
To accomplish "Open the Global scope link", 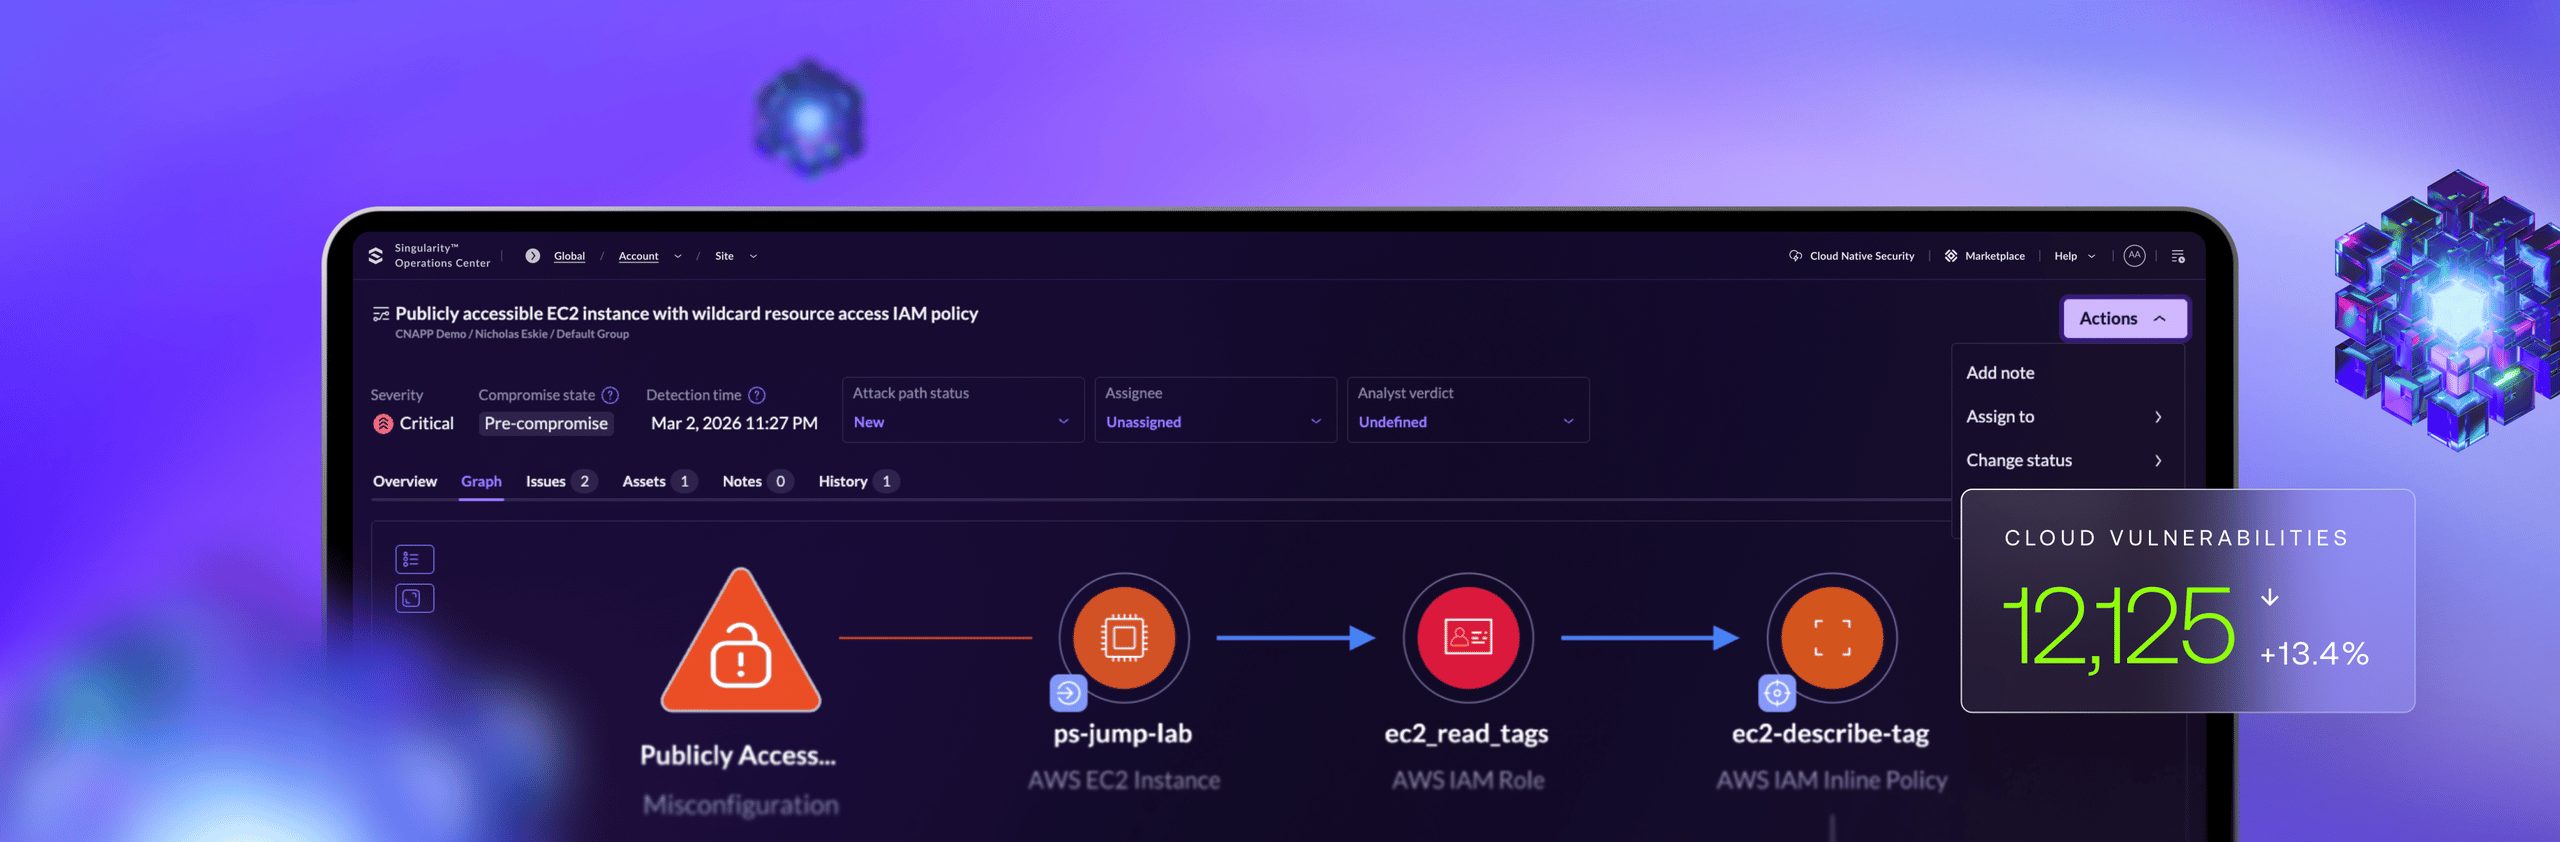I will pyautogui.click(x=569, y=256).
